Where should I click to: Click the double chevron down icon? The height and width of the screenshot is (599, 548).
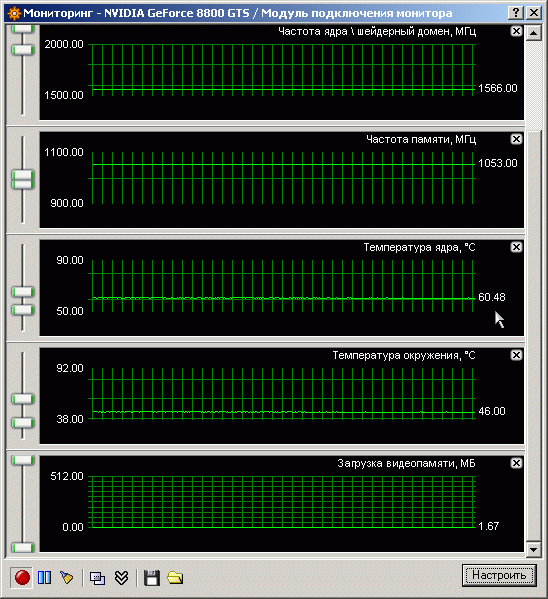(122, 578)
